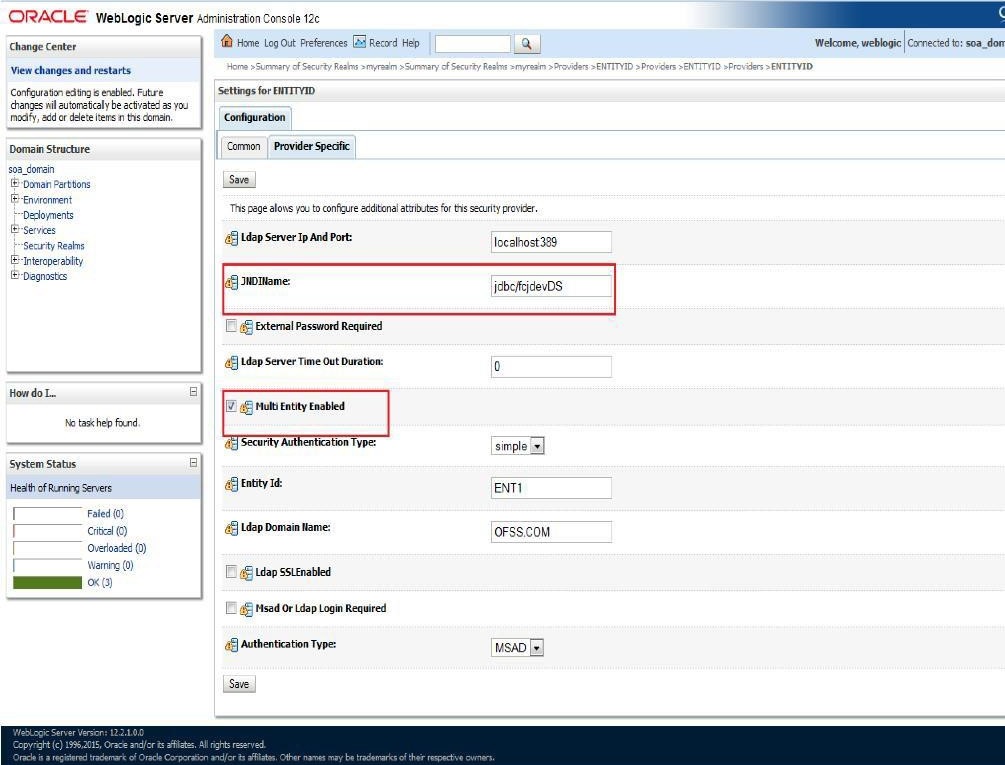Screen dimensions: 1005x765
Task: Click the Ldap Server Ip And Port field
Action: [551, 242]
